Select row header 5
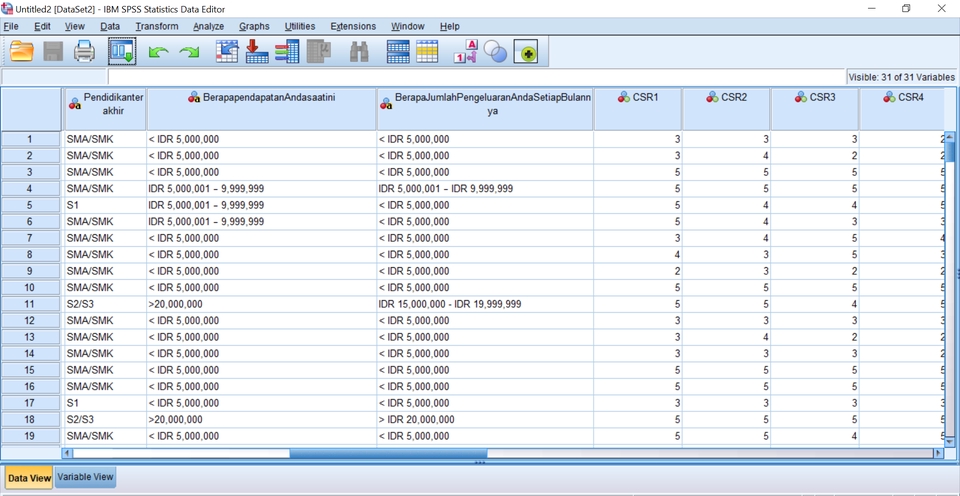The height and width of the screenshot is (496, 960). [31, 205]
